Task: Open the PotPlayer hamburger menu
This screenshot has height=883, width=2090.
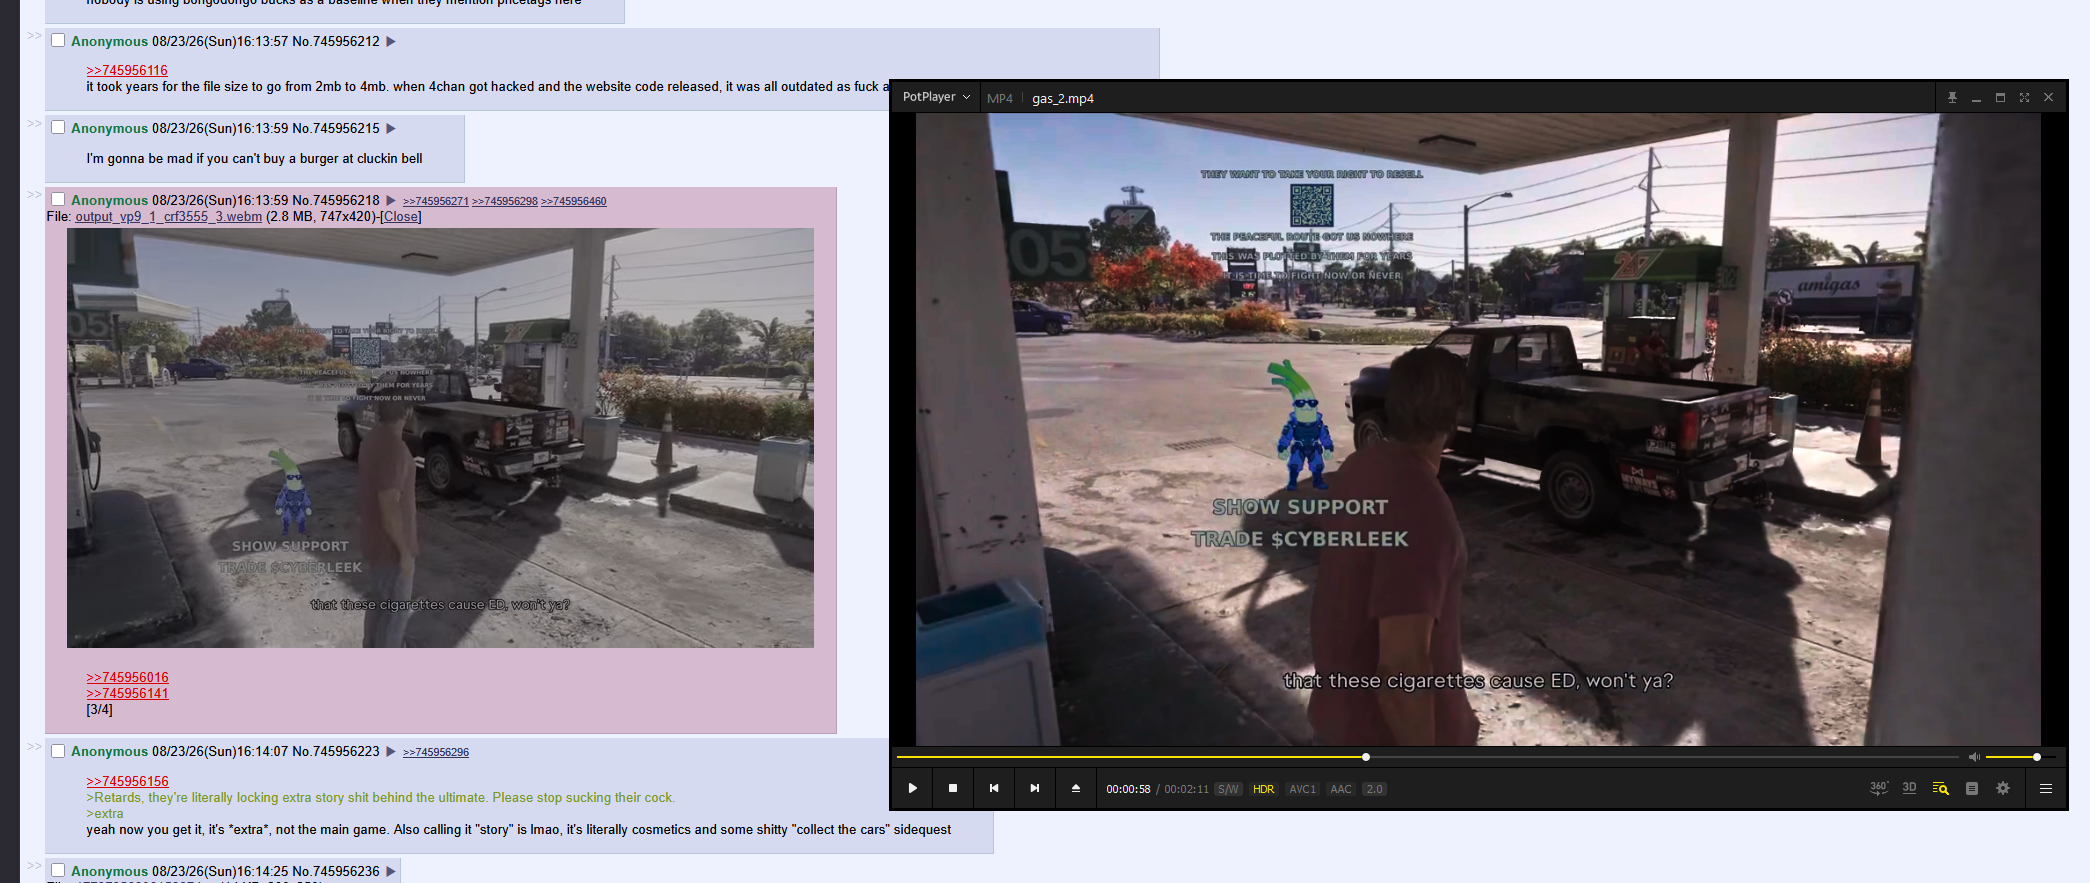Action: 2046,788
